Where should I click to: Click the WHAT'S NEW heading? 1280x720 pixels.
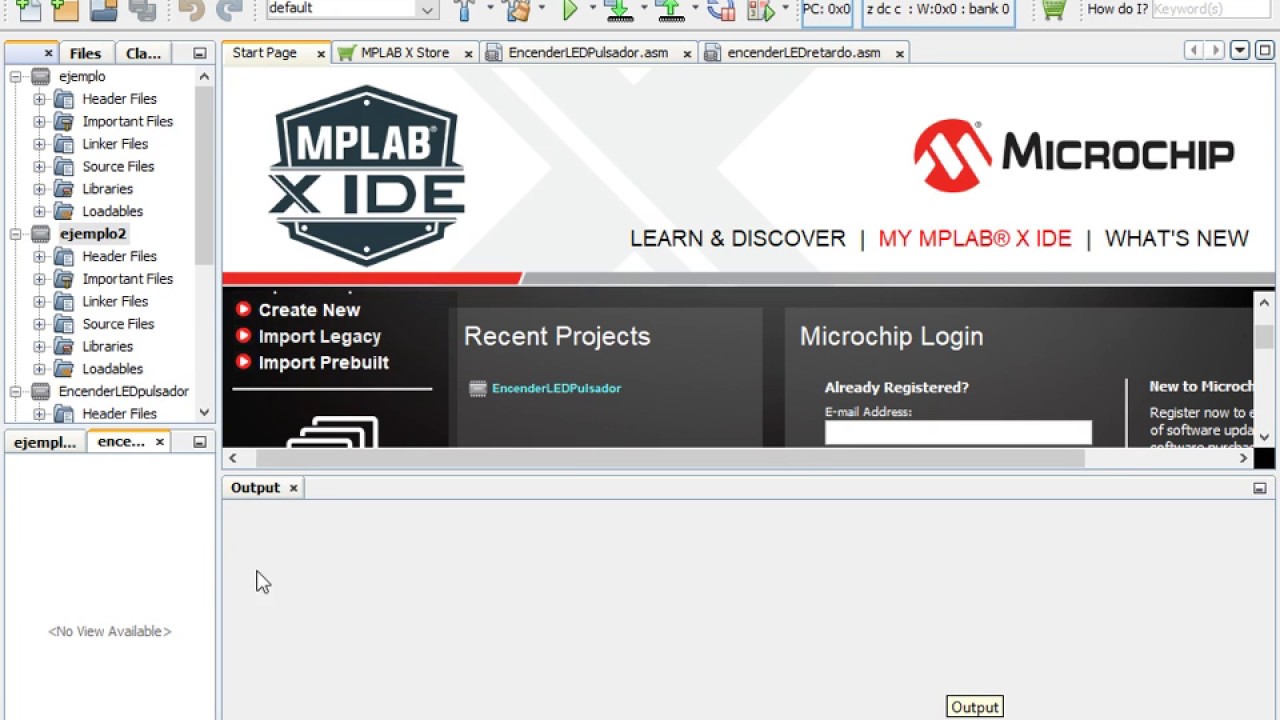point(1177,239)
